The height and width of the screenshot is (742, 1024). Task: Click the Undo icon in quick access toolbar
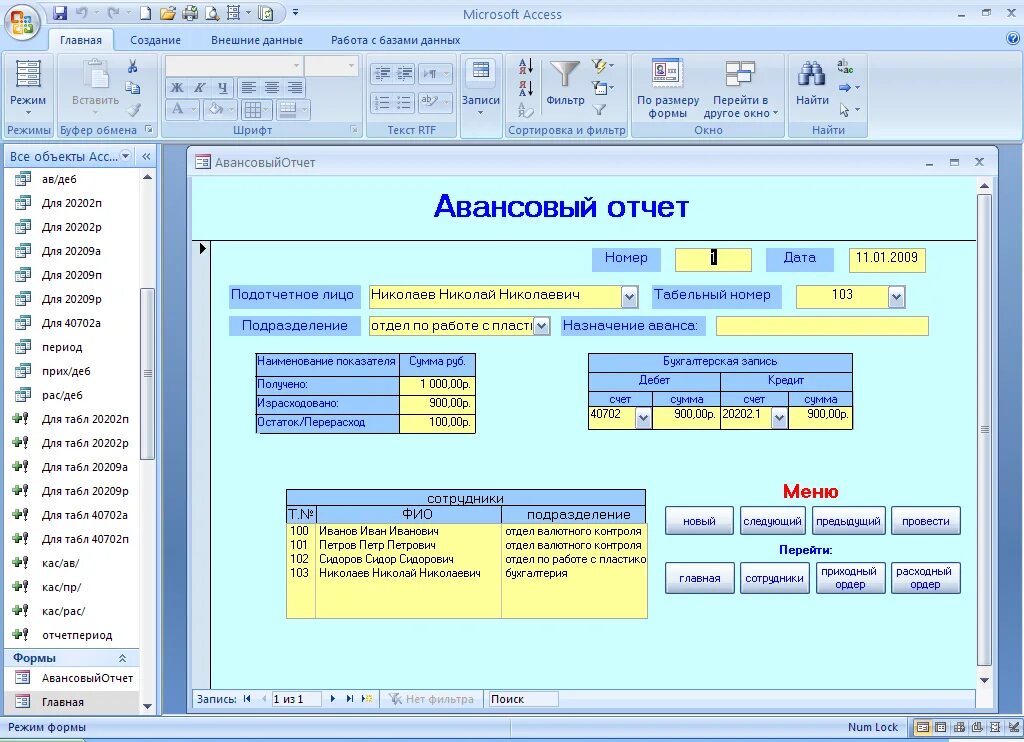coord(81,13)
